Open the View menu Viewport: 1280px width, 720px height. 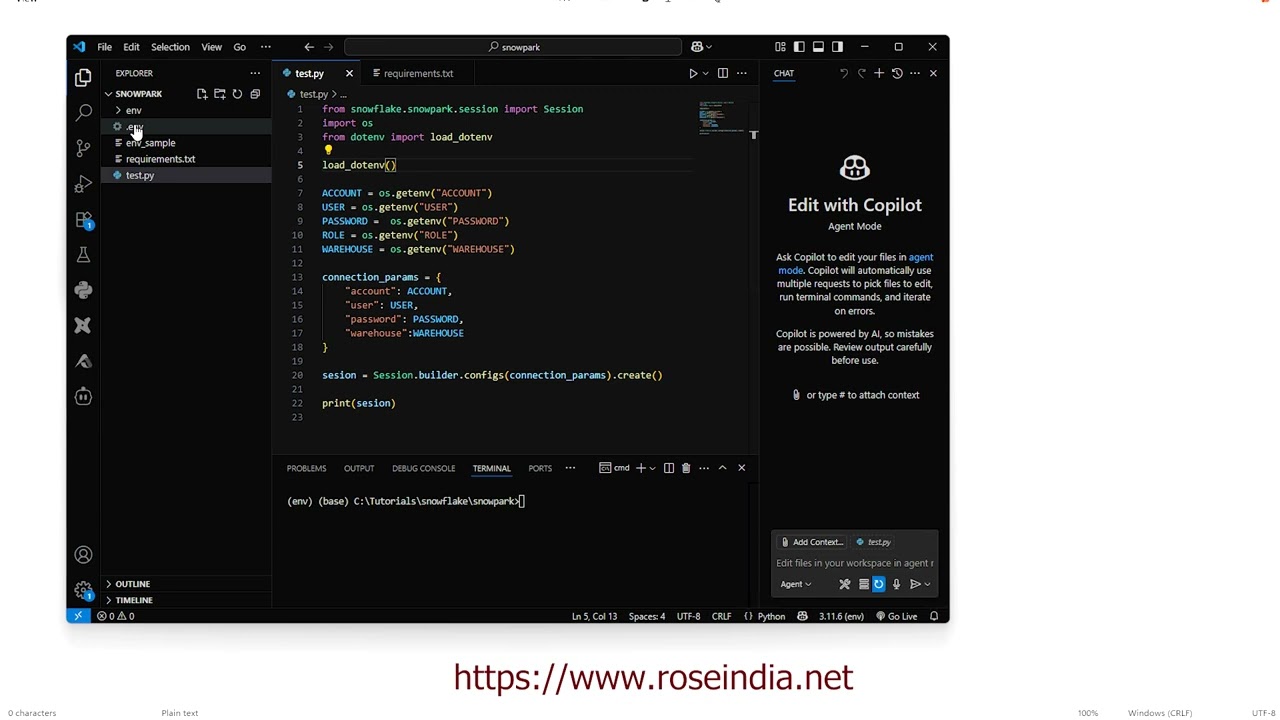[211, 47]
